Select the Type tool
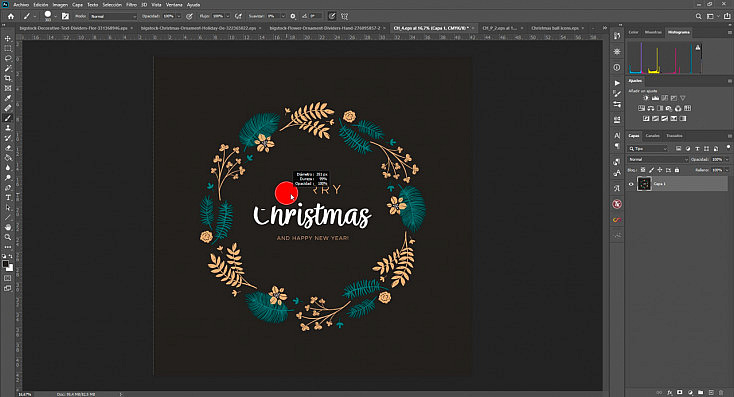Screen dimensions: 734x397 8,198
